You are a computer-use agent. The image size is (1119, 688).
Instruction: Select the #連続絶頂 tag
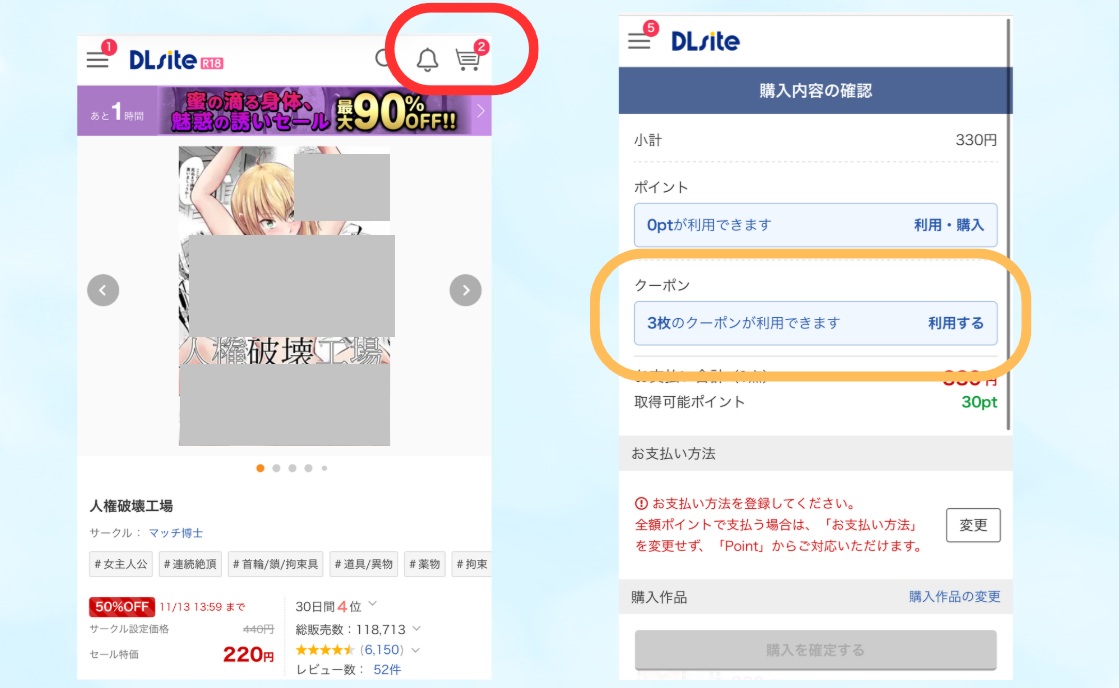click(190, 564)
